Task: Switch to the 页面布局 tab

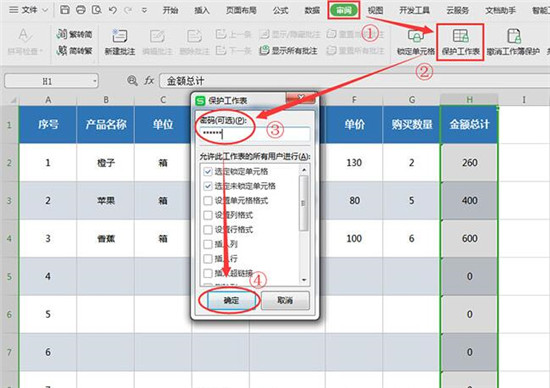Action: coord(241,10)
